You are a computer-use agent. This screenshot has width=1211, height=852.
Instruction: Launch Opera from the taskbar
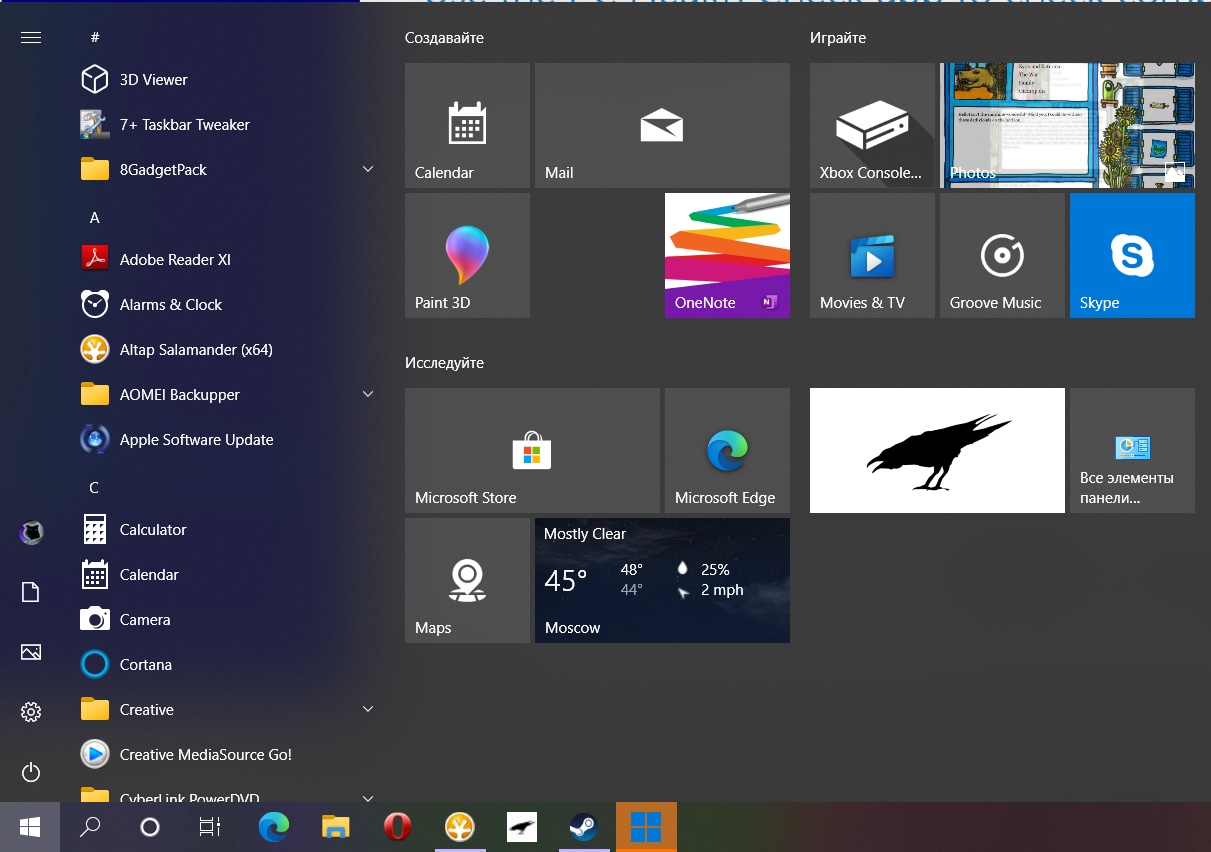pos(398,827)
